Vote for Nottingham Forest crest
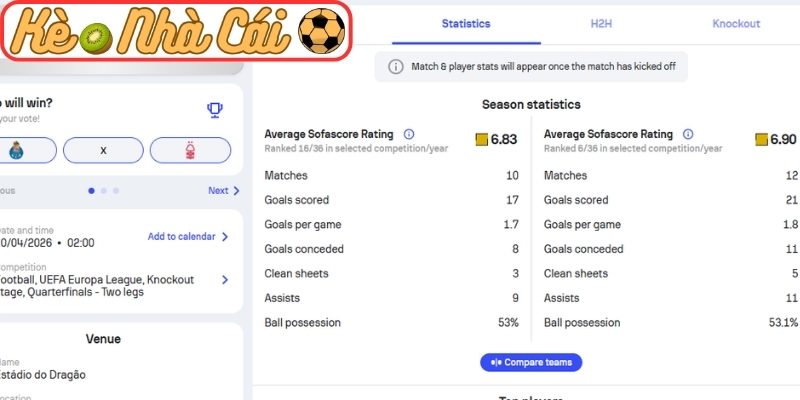 point(190,150)
